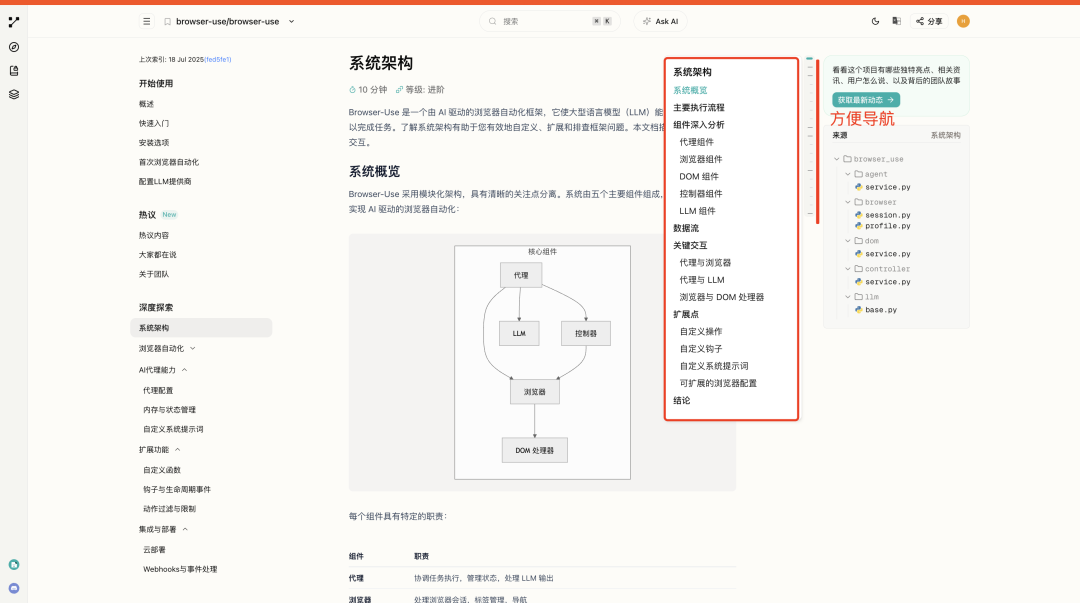Click the language translate icon

[x=896, y=21]
